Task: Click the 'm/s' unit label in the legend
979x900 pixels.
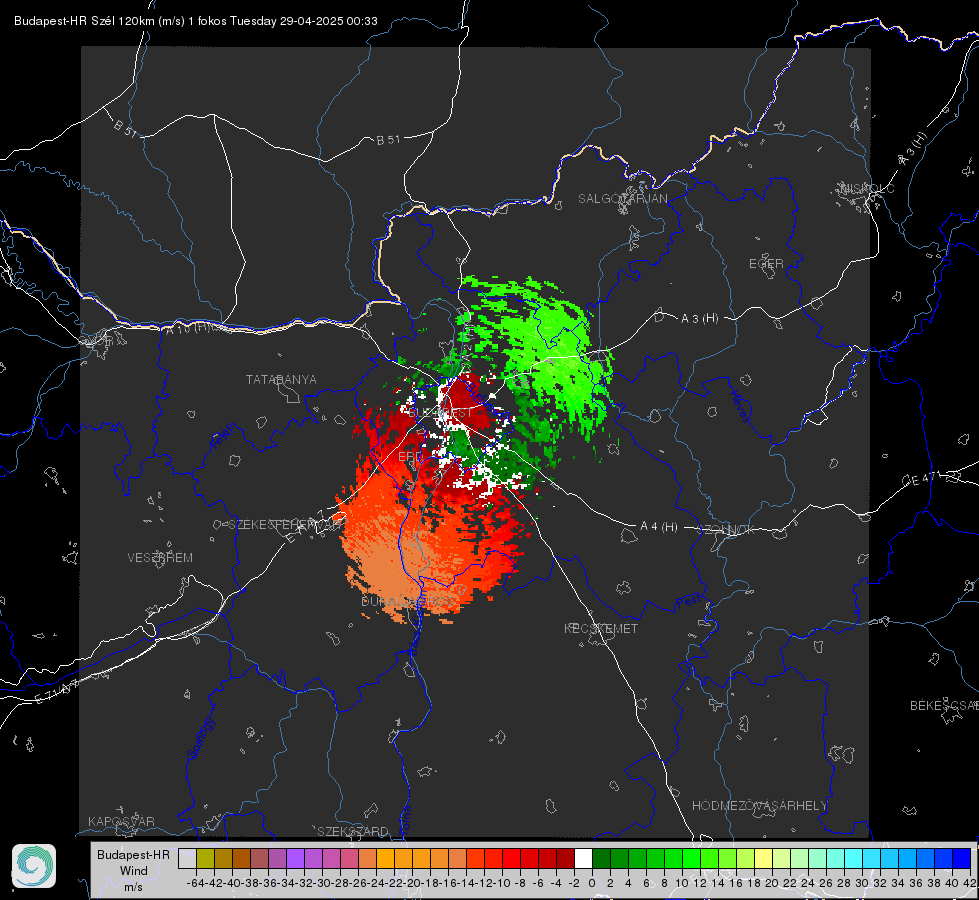Action: (133, 887)
